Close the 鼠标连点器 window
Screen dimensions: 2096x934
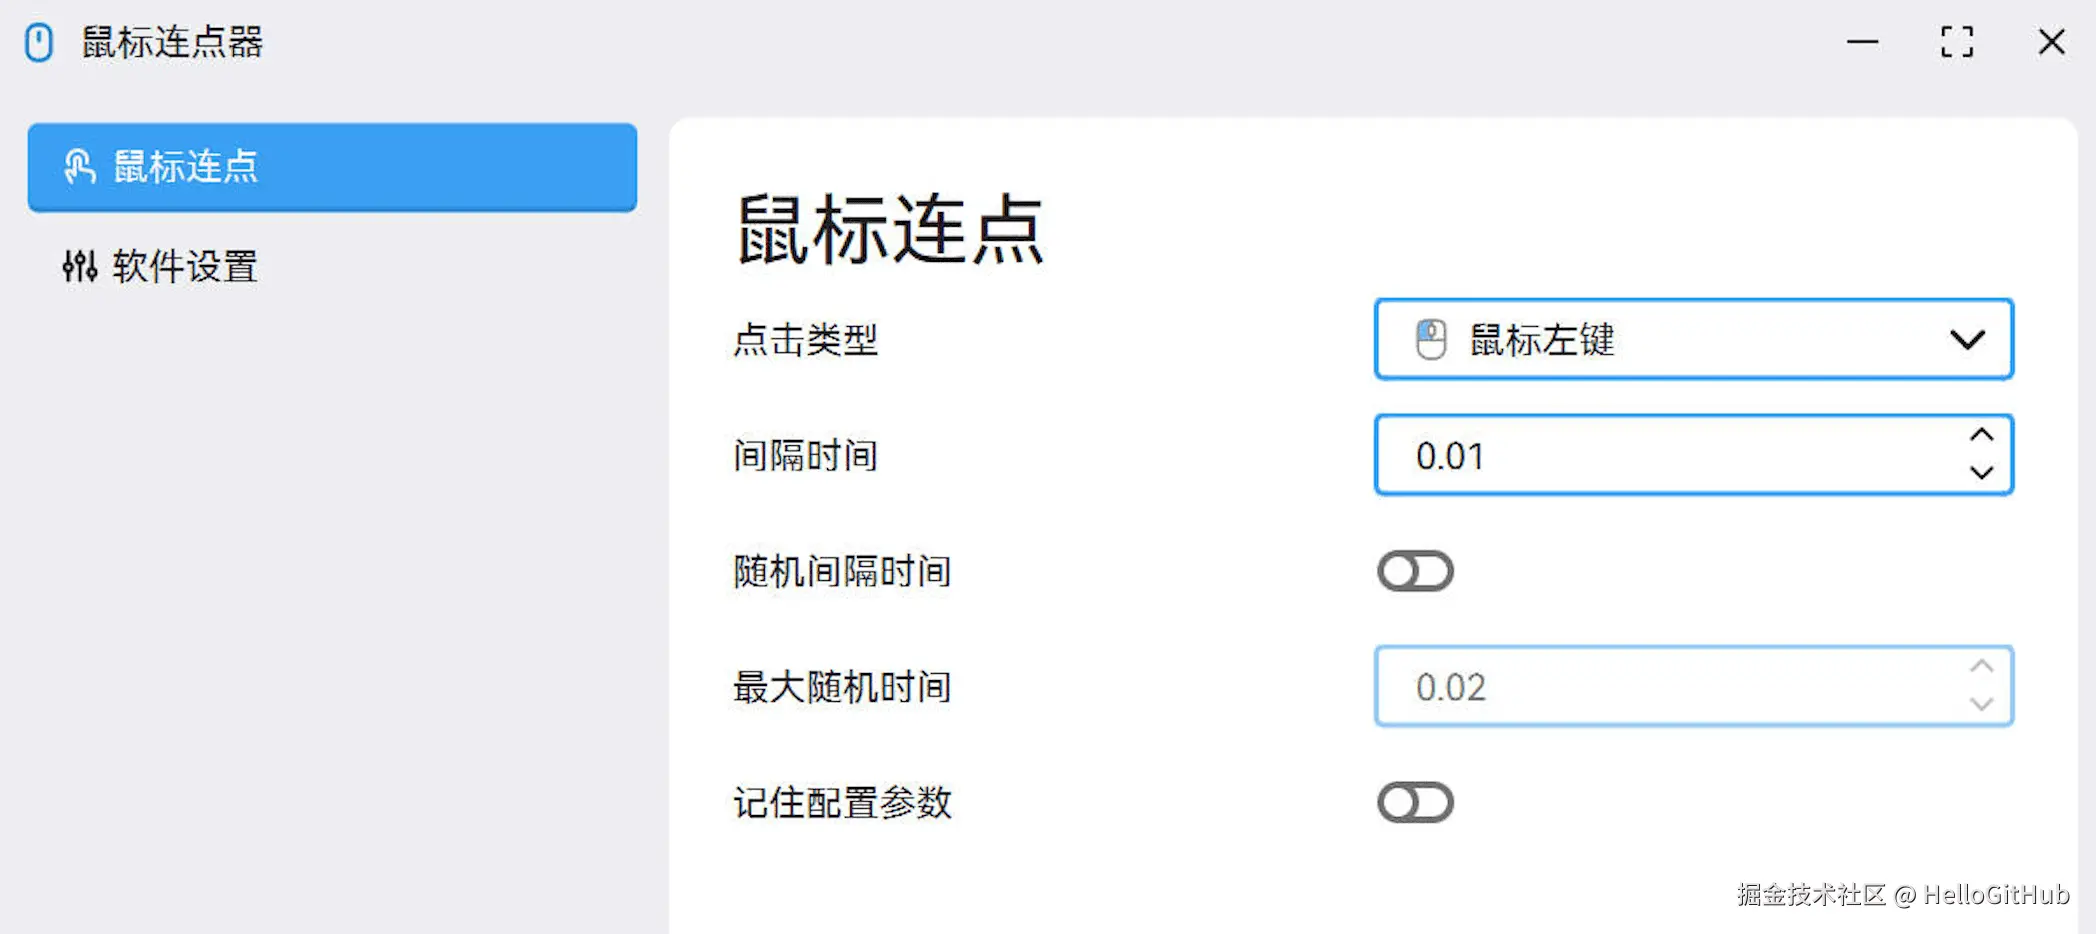2051,42
